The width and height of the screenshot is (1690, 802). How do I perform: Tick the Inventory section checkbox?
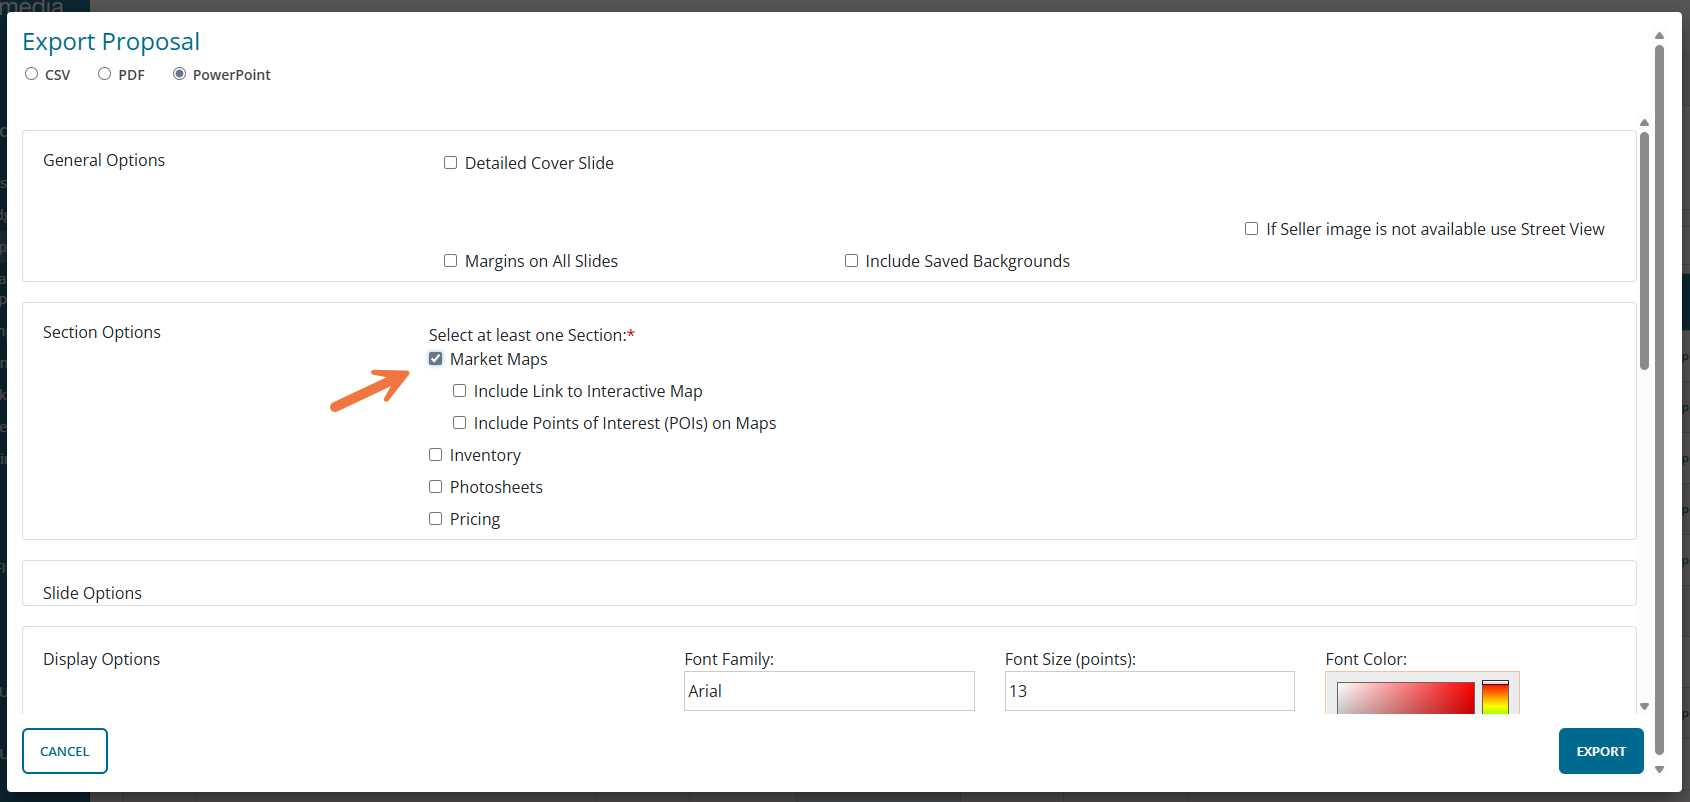(436, 455)
